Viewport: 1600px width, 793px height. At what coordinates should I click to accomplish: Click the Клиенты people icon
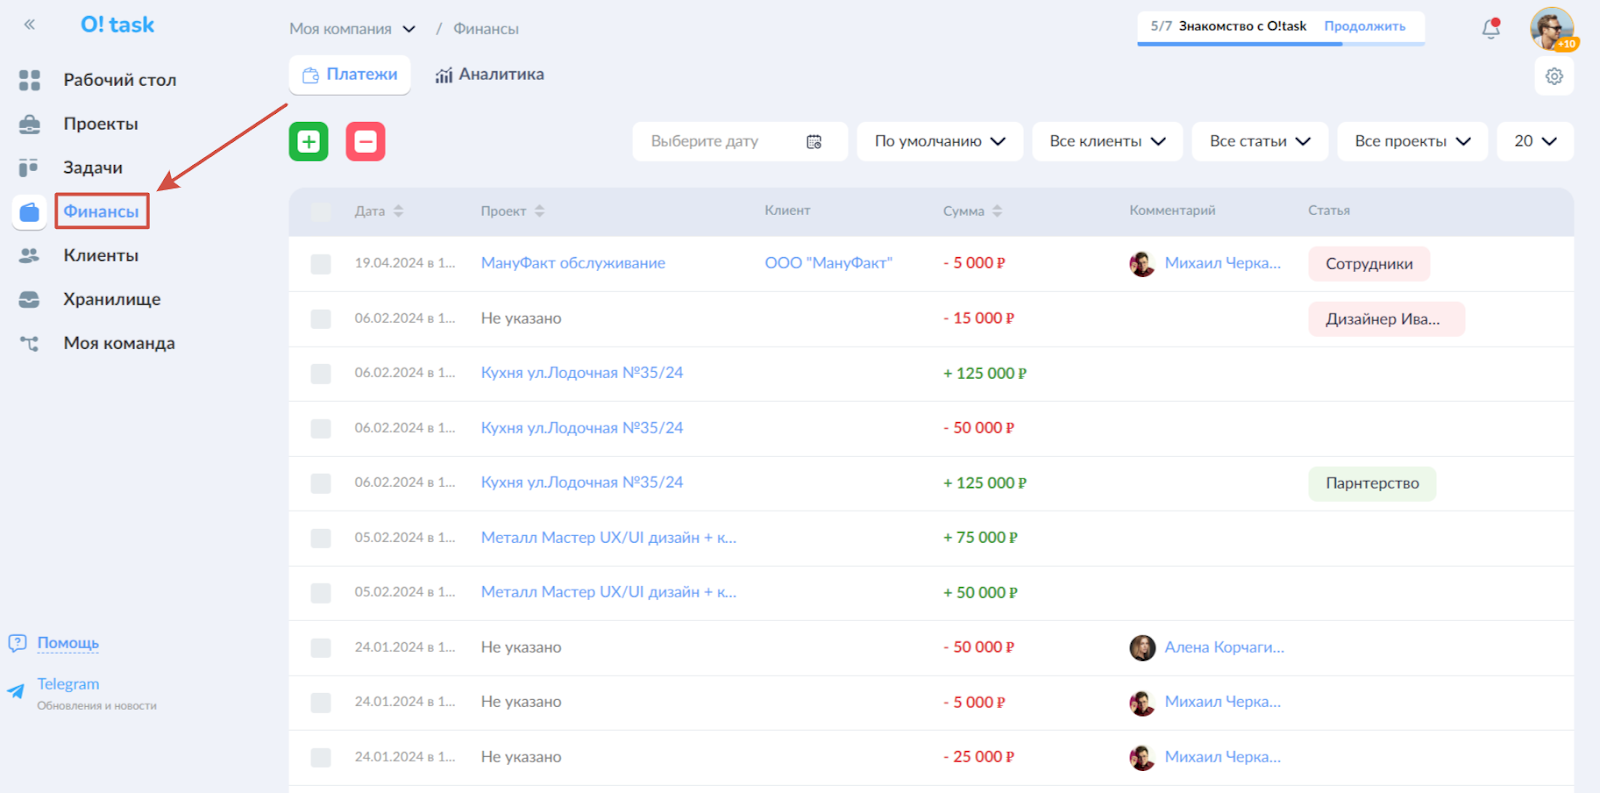pos(30,255)
